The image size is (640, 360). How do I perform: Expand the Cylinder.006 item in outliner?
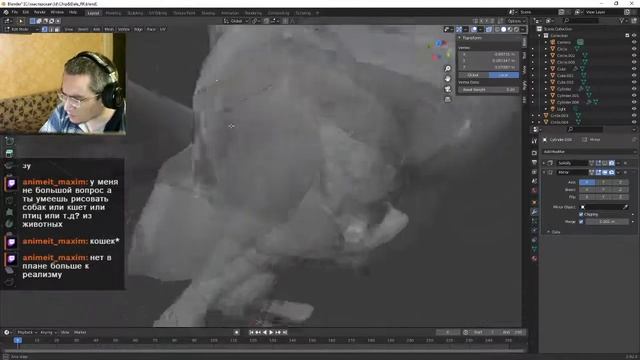(x=546, y=102)
